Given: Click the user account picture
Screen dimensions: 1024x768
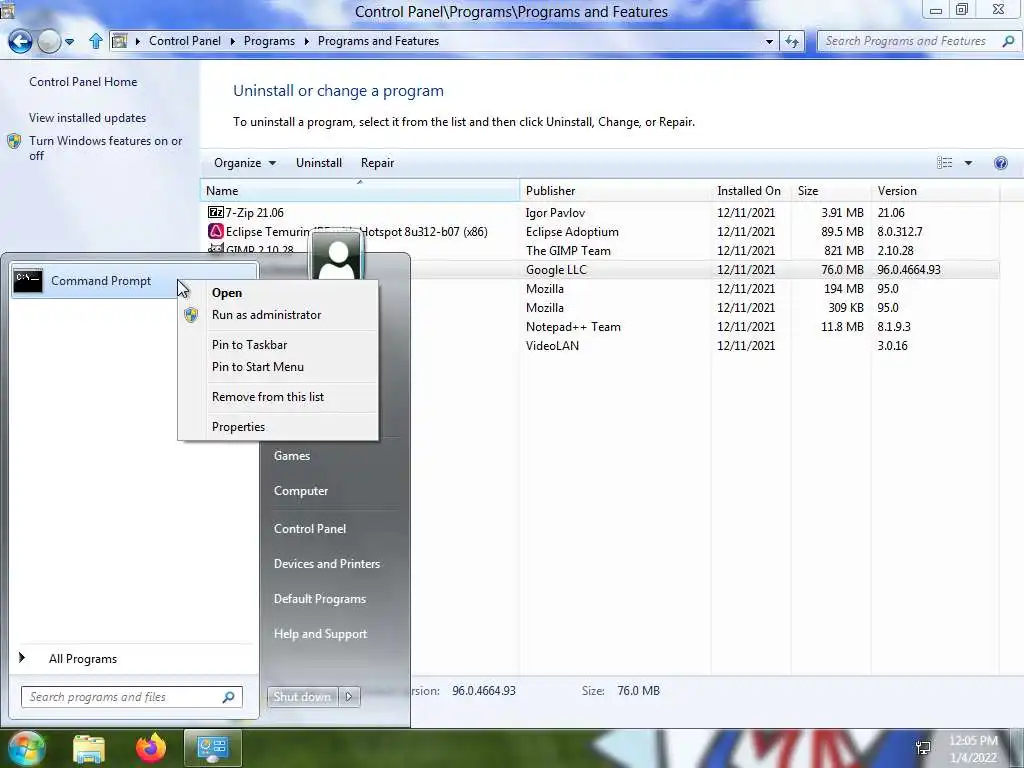Looking at the screenshot, I should [x=336, y=257].
